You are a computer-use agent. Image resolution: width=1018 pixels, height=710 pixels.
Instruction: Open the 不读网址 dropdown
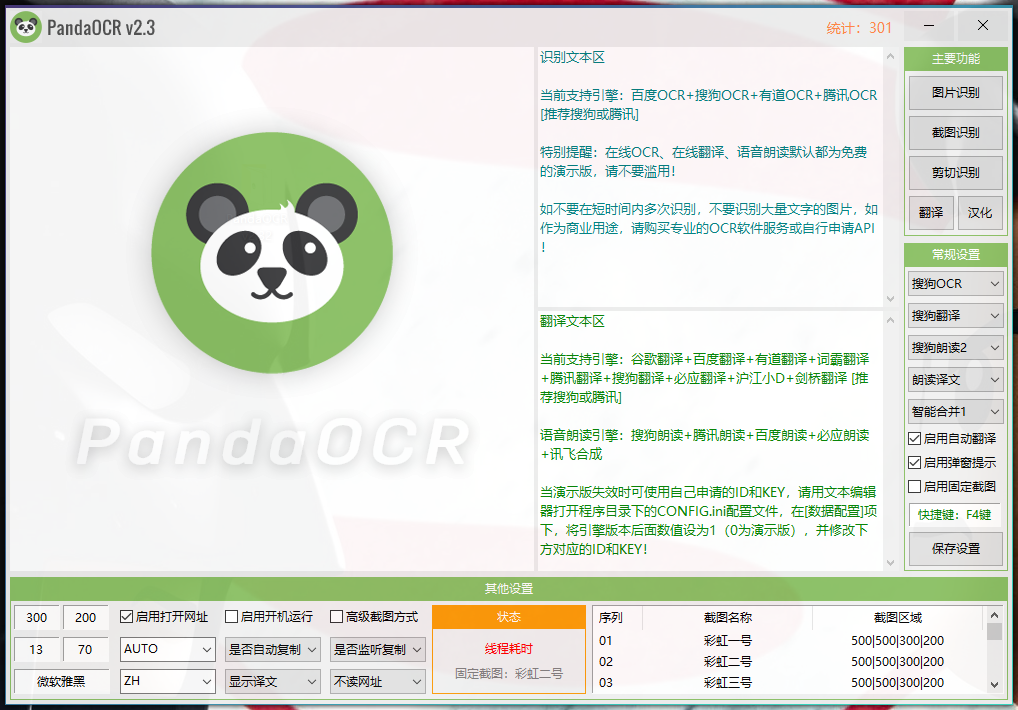coord(378,681)
